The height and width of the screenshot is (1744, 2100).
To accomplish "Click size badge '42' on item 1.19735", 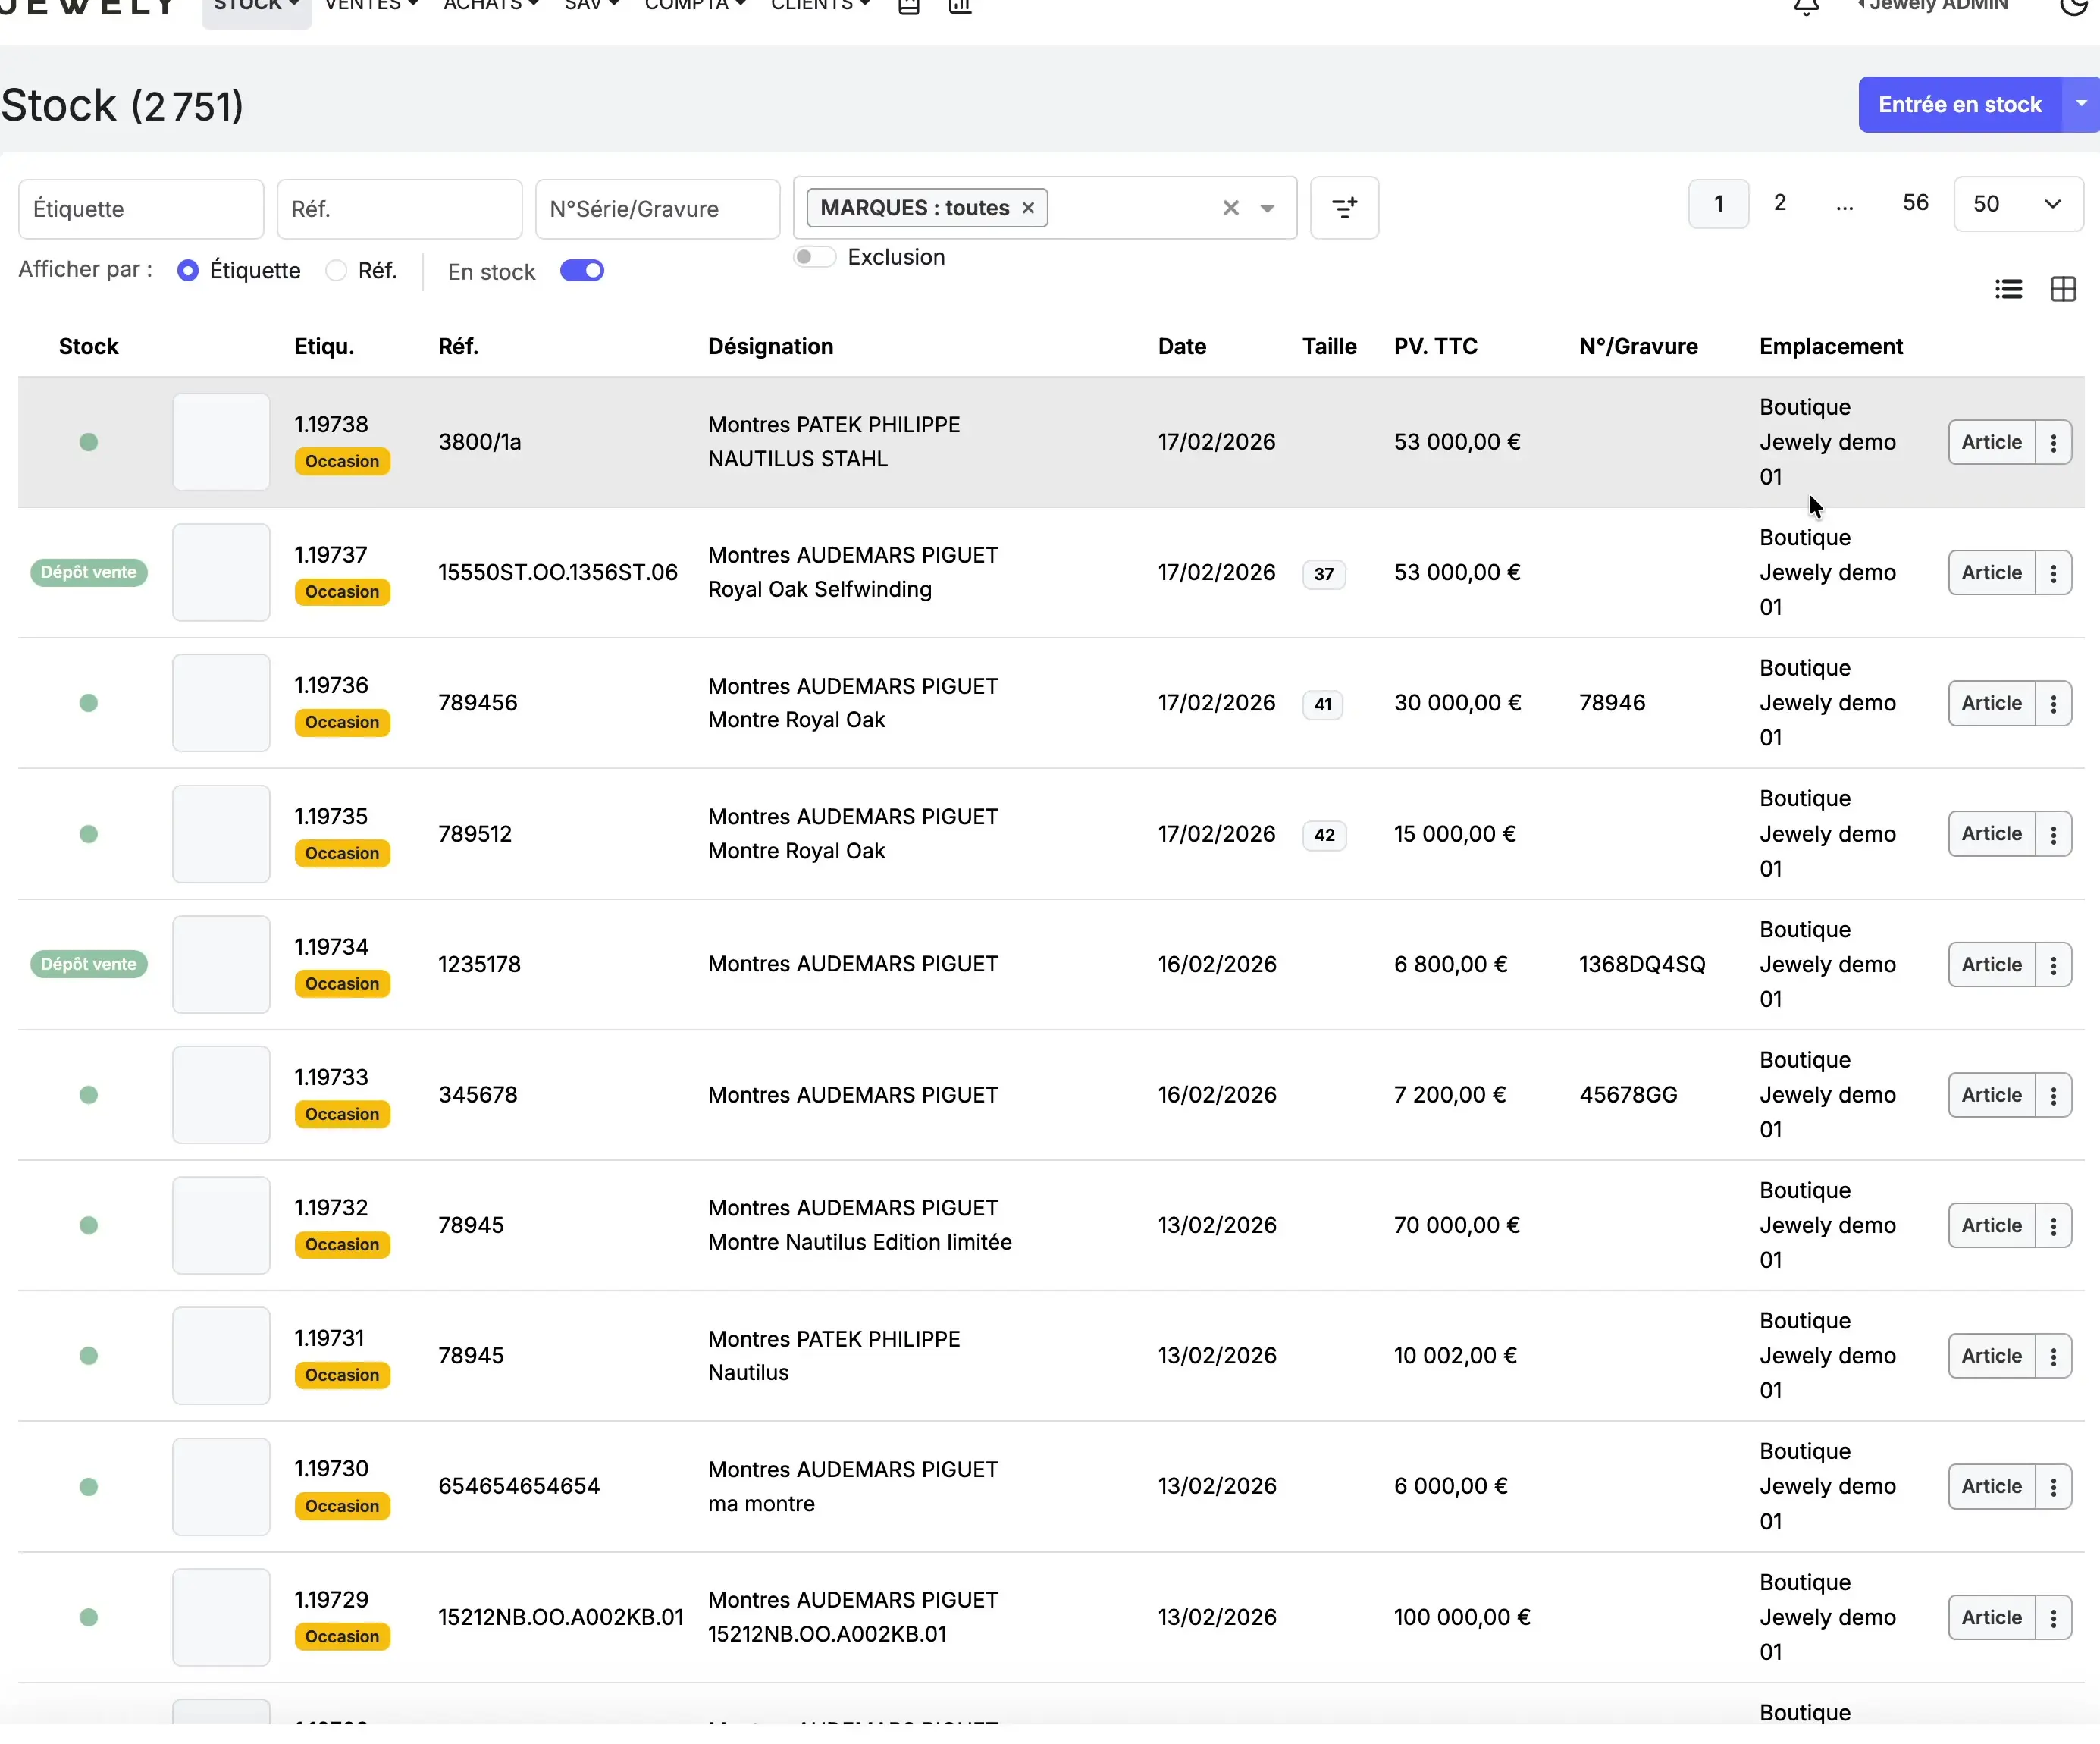I will tap(1324, 835).
